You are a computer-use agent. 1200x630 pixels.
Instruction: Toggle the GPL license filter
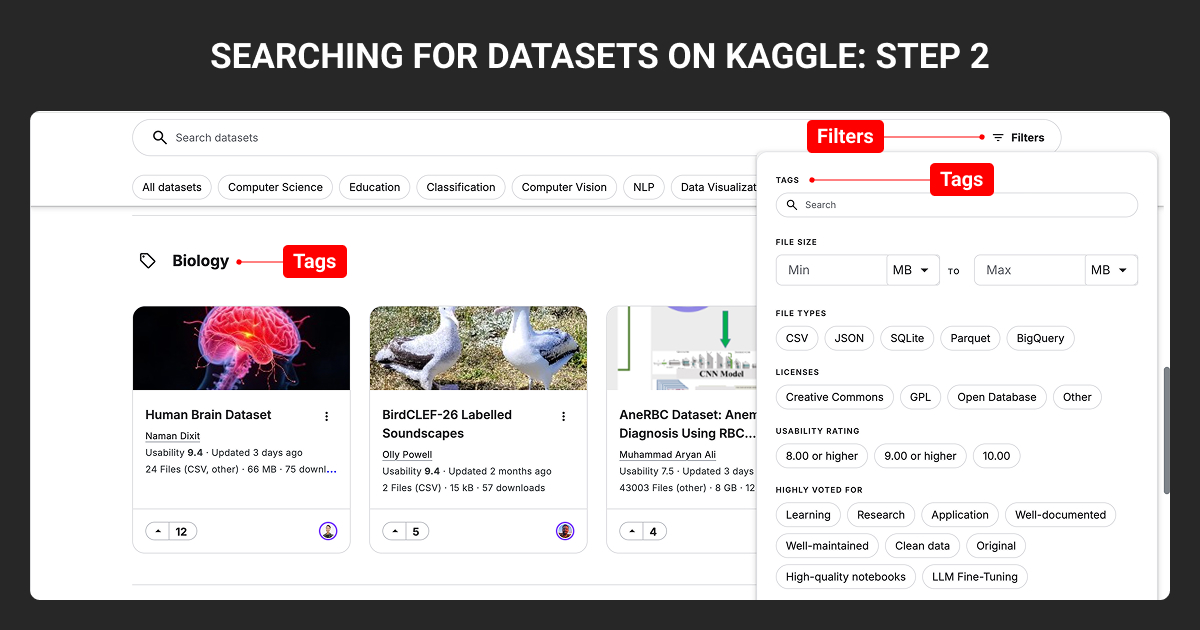pos(920,397)
